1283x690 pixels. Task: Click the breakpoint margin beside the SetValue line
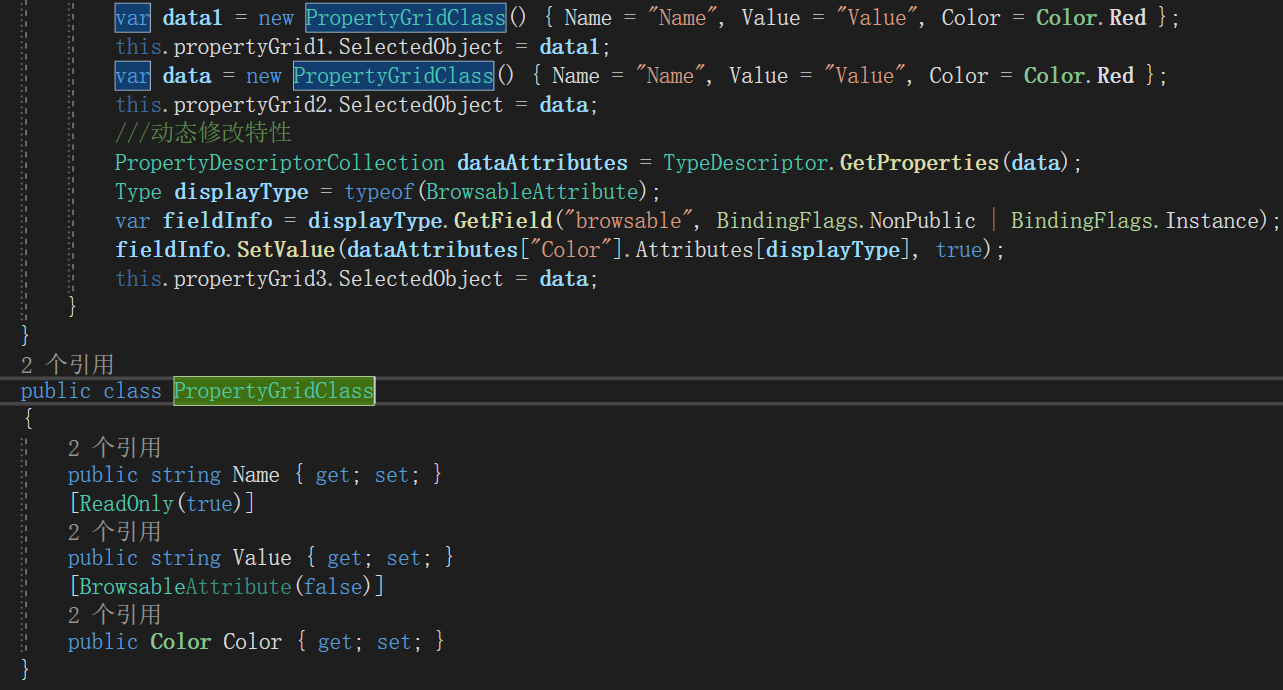click(12, 249)
